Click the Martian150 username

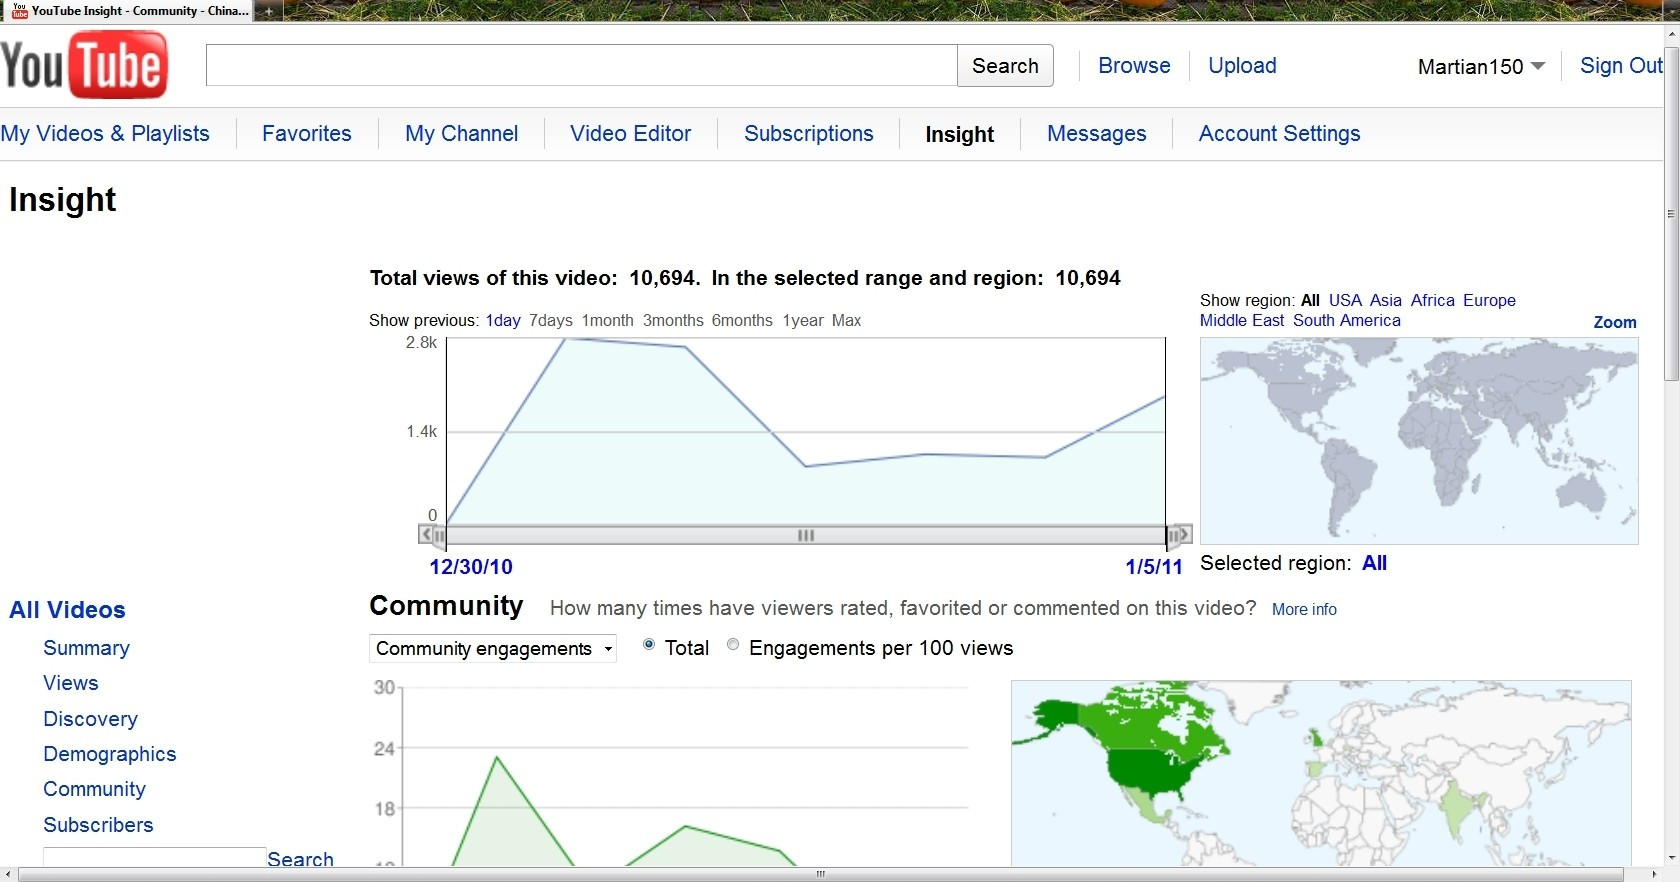pyautogui.click(x=1470, y=67)
